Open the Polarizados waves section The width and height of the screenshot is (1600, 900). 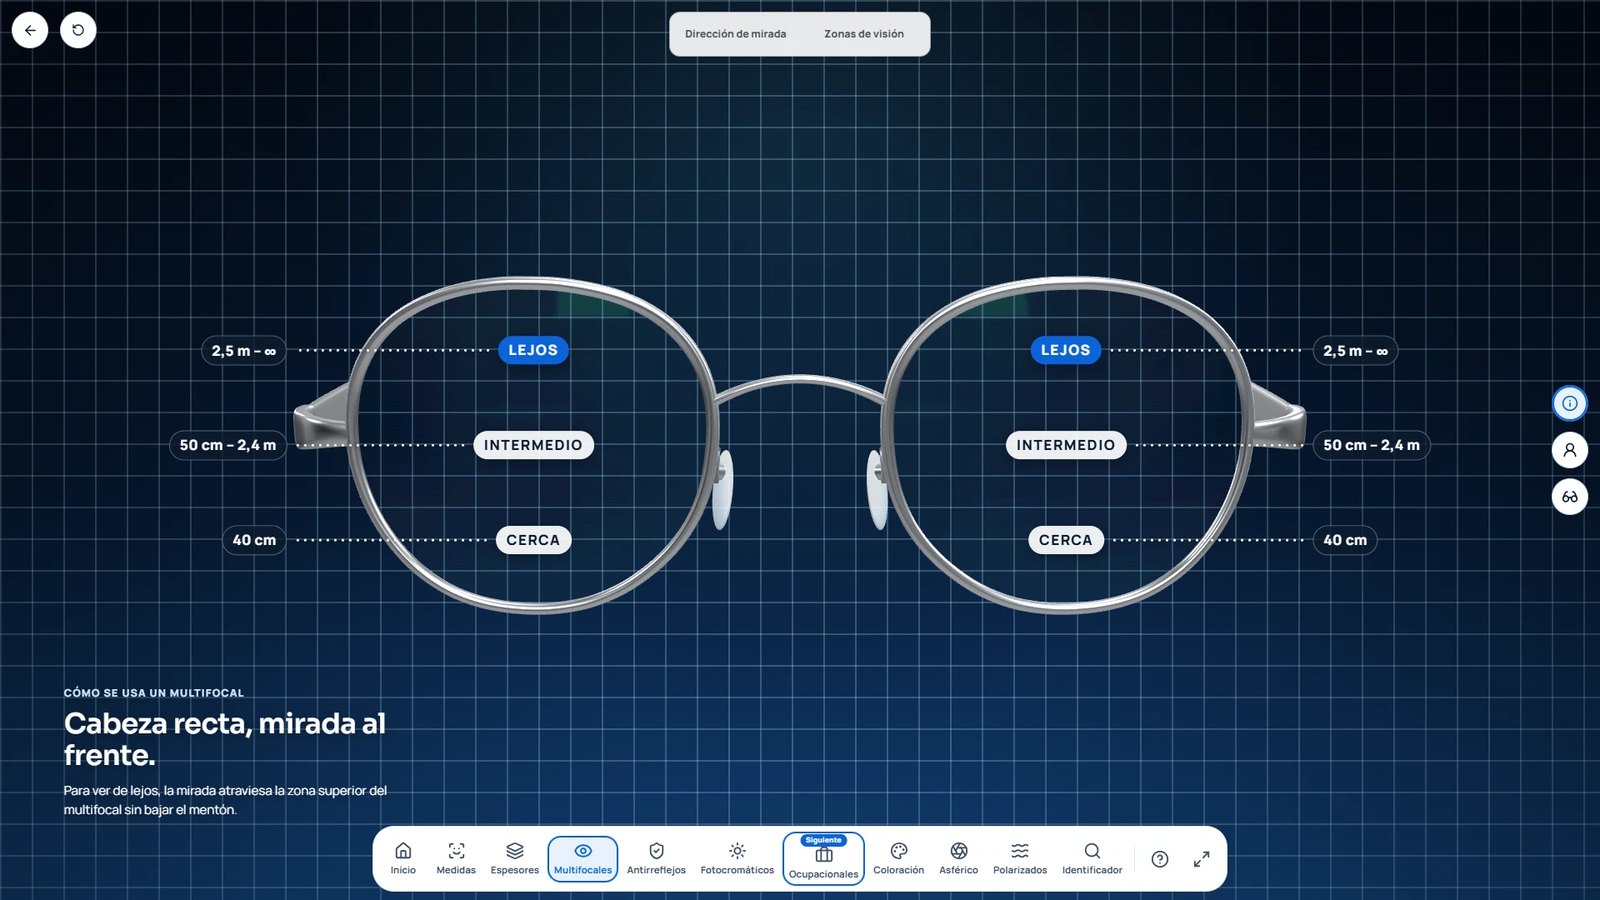(1020, 859)
